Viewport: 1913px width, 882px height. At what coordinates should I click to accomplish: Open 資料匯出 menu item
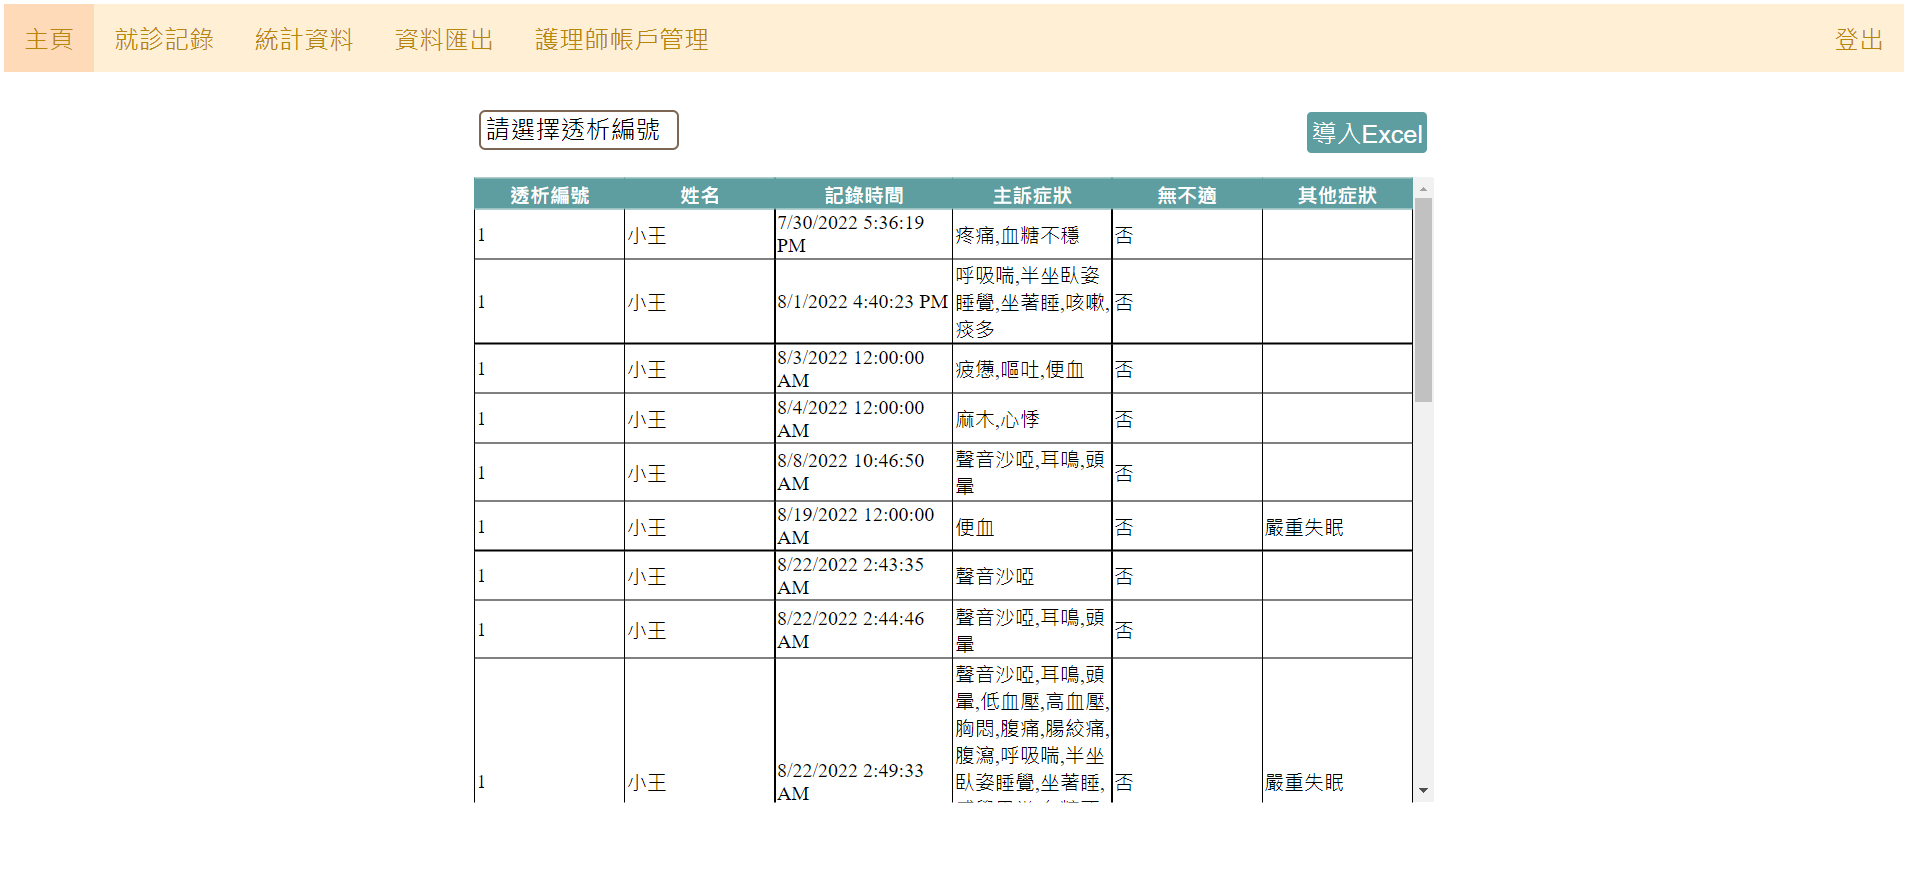tap(444, 38)
